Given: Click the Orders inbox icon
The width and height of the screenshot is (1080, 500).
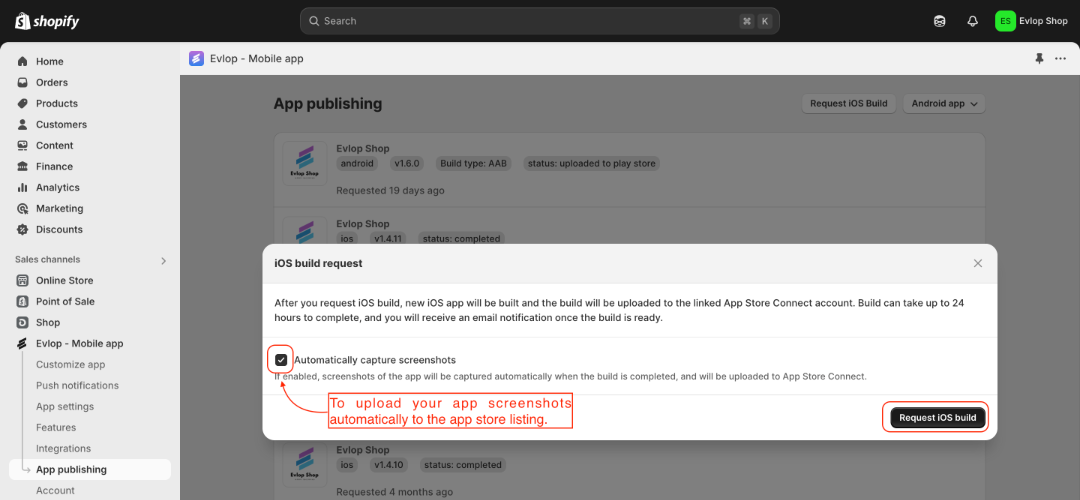Looking at the screenshot, I should click(x=23, y=83).
